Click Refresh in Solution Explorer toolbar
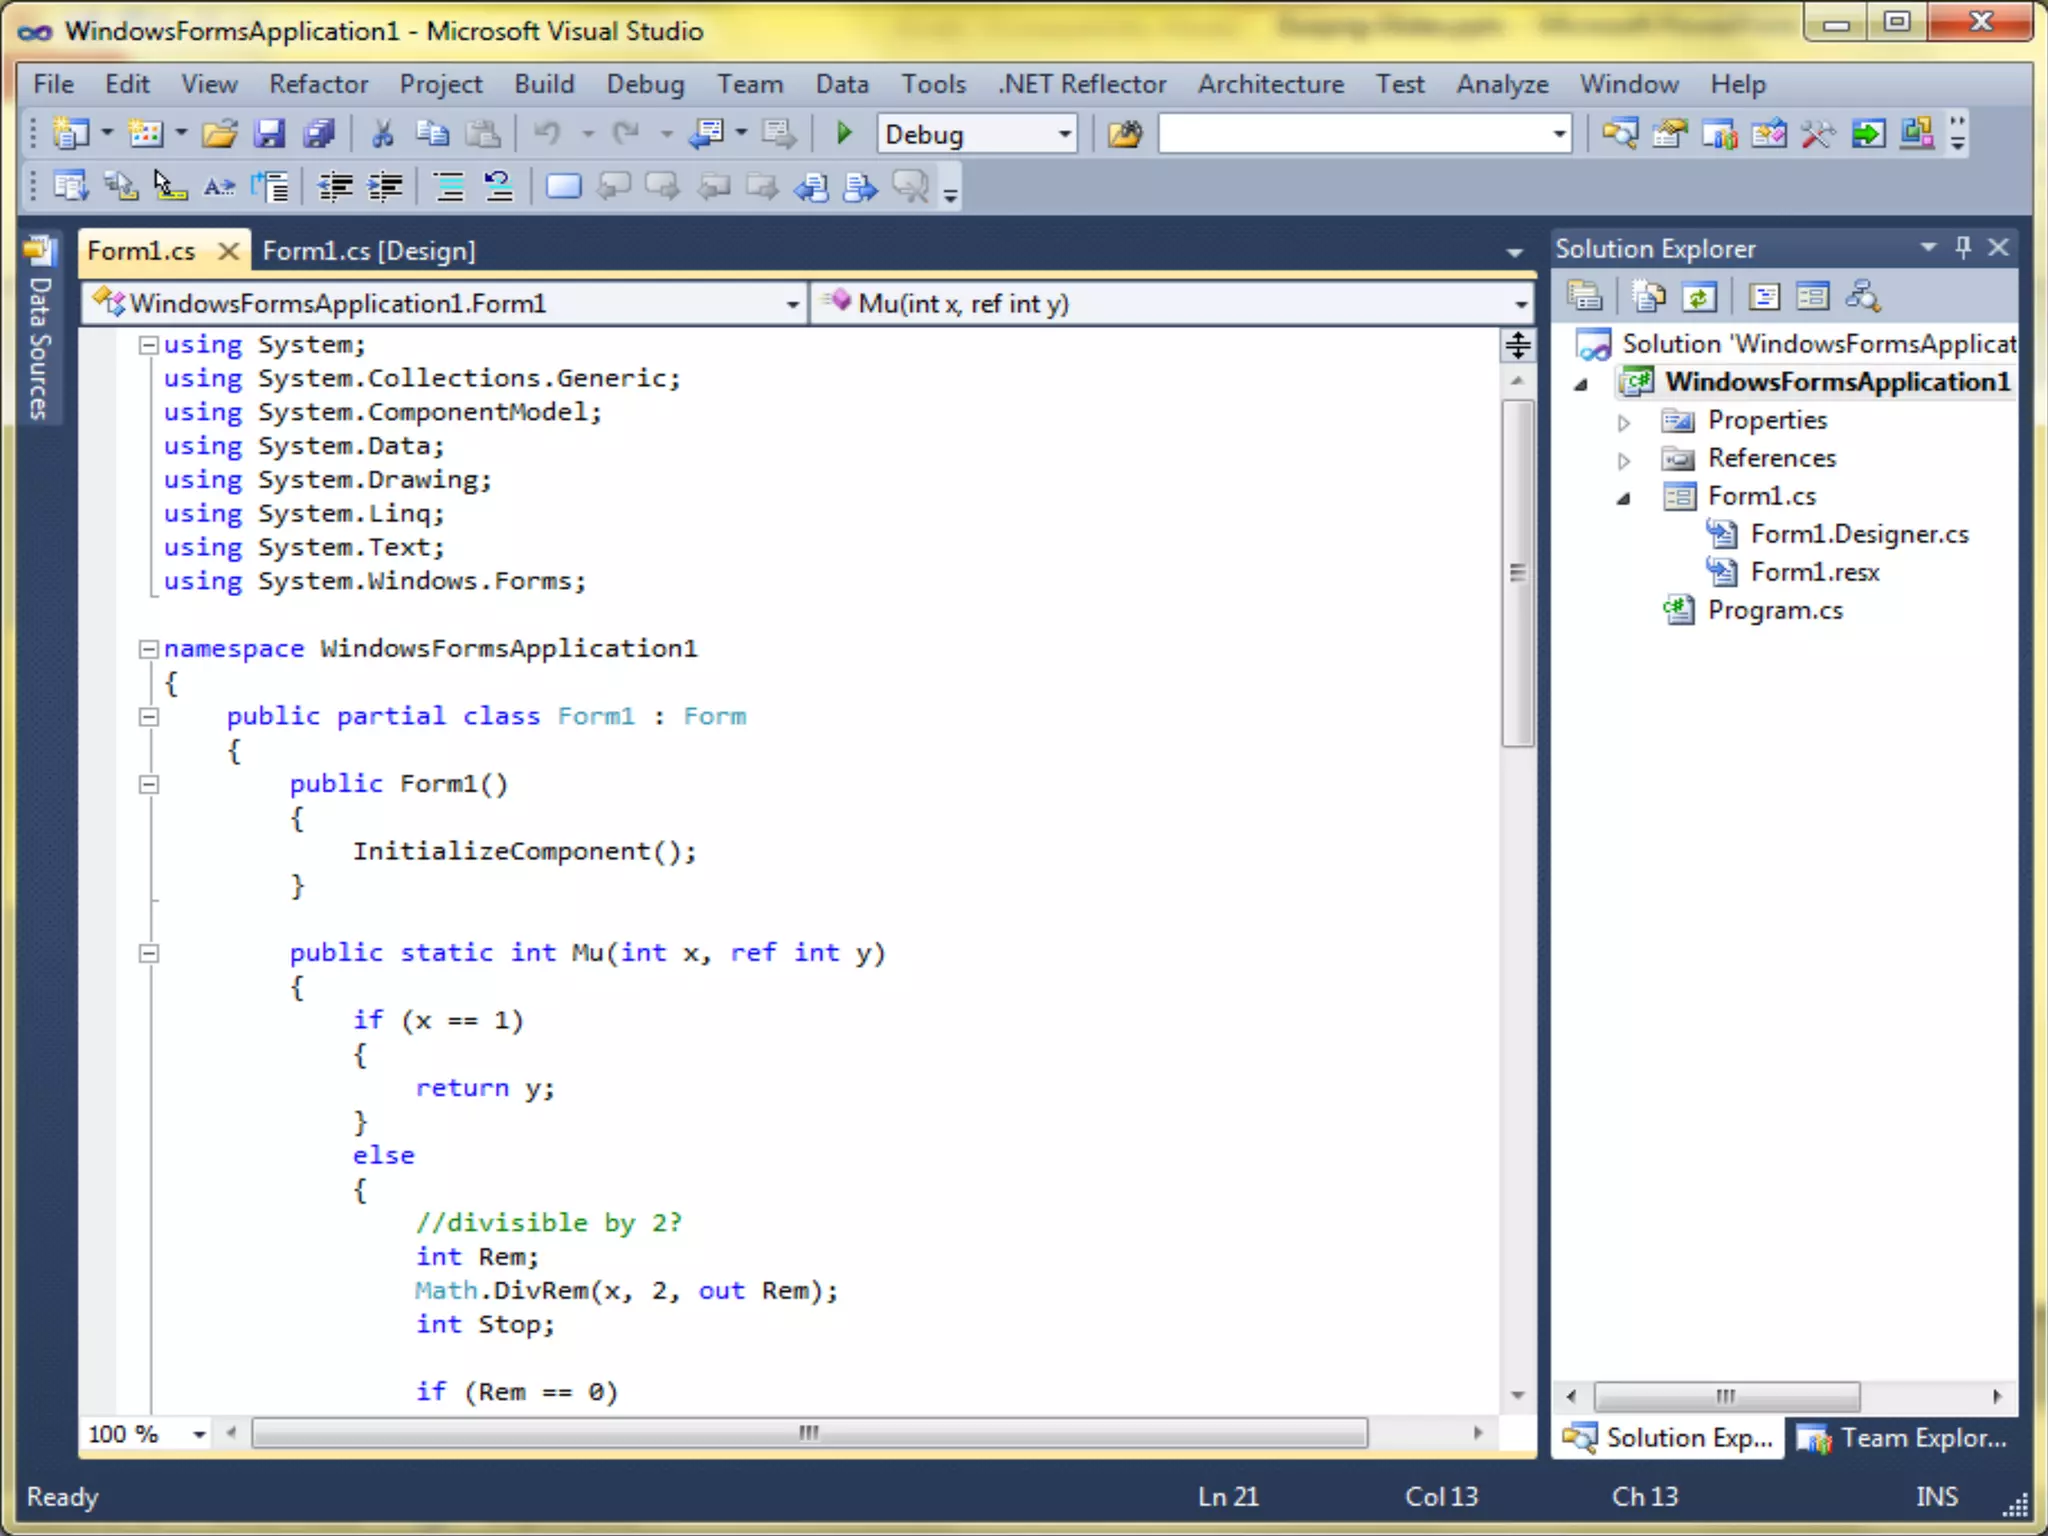 pos(1699,297)
